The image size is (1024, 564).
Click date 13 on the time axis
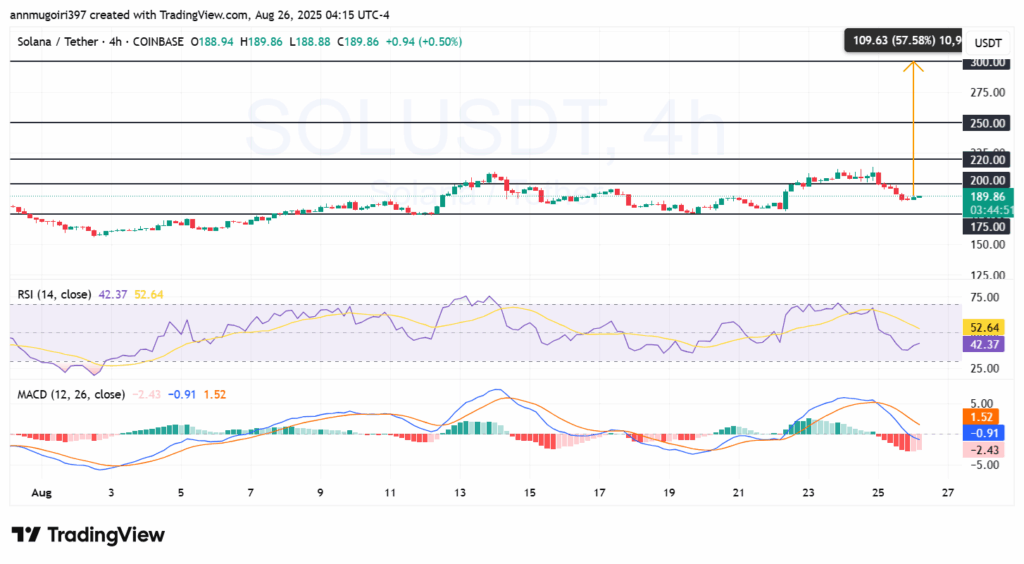(x=460, y=493)
